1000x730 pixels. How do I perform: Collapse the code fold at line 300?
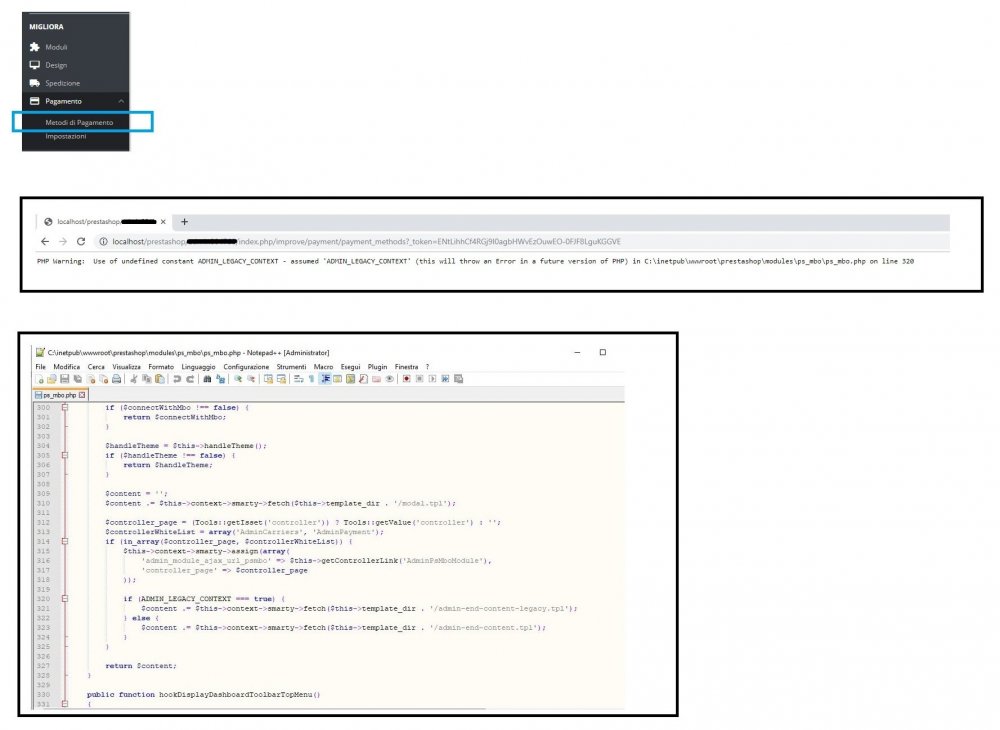(64, 407)
